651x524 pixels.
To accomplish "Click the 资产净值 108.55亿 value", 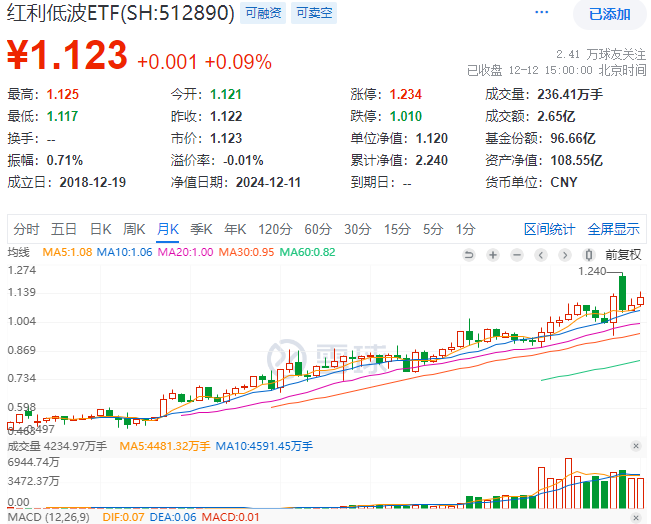I will tap(576, 160).
